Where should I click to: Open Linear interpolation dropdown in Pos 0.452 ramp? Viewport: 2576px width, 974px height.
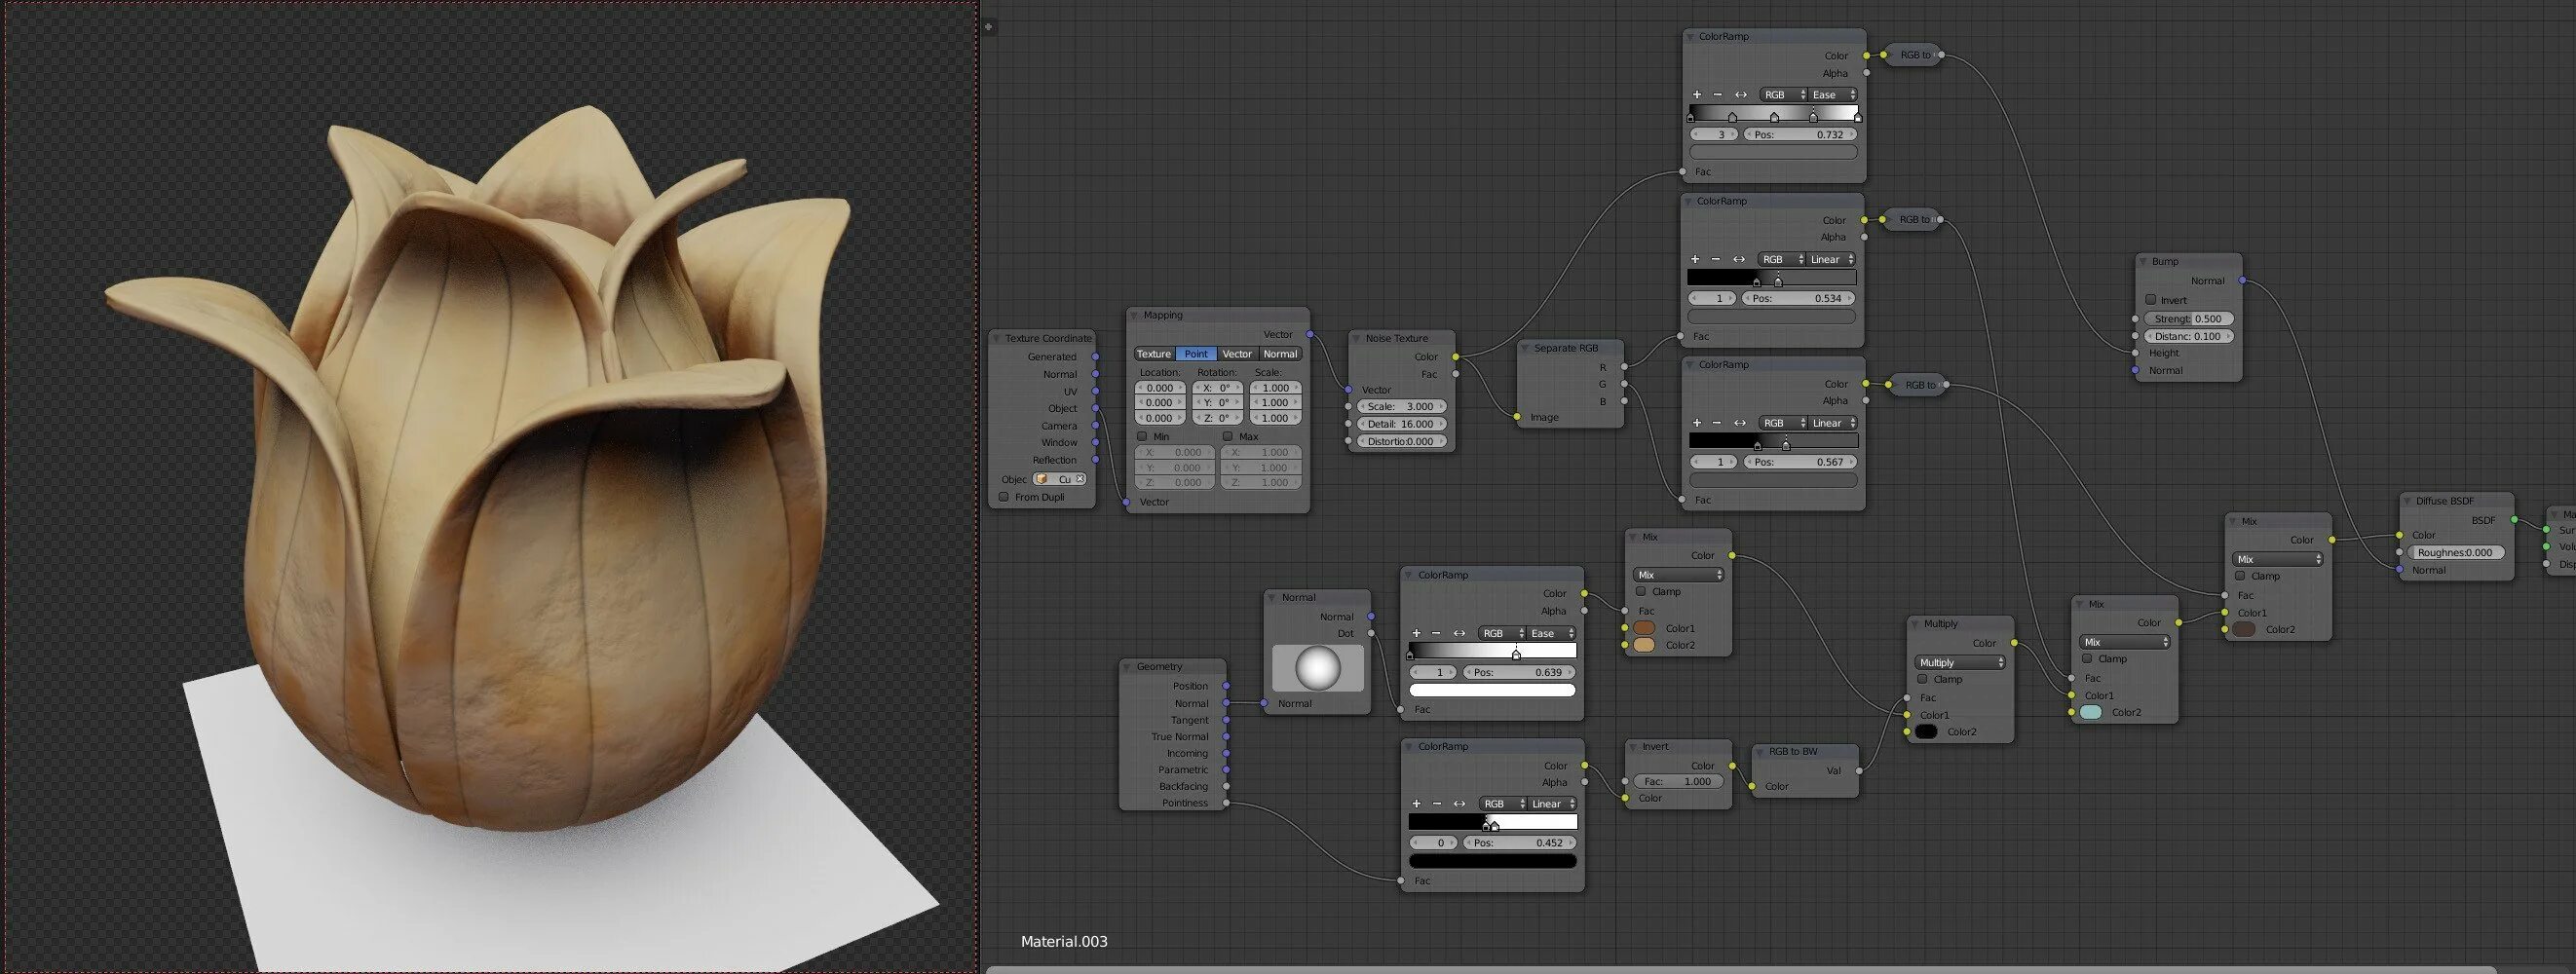point(1553,804)
